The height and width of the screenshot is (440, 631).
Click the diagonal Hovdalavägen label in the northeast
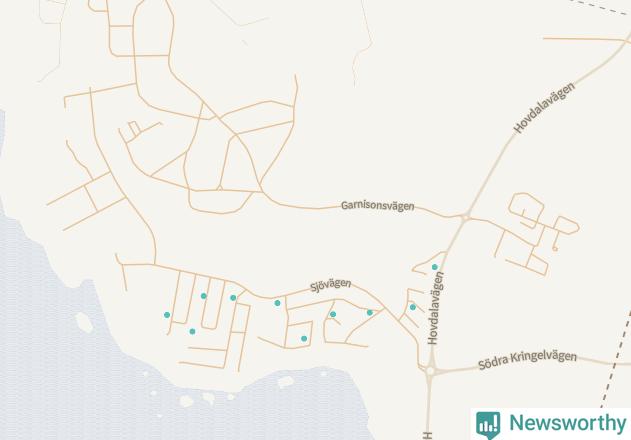(544, 107)
